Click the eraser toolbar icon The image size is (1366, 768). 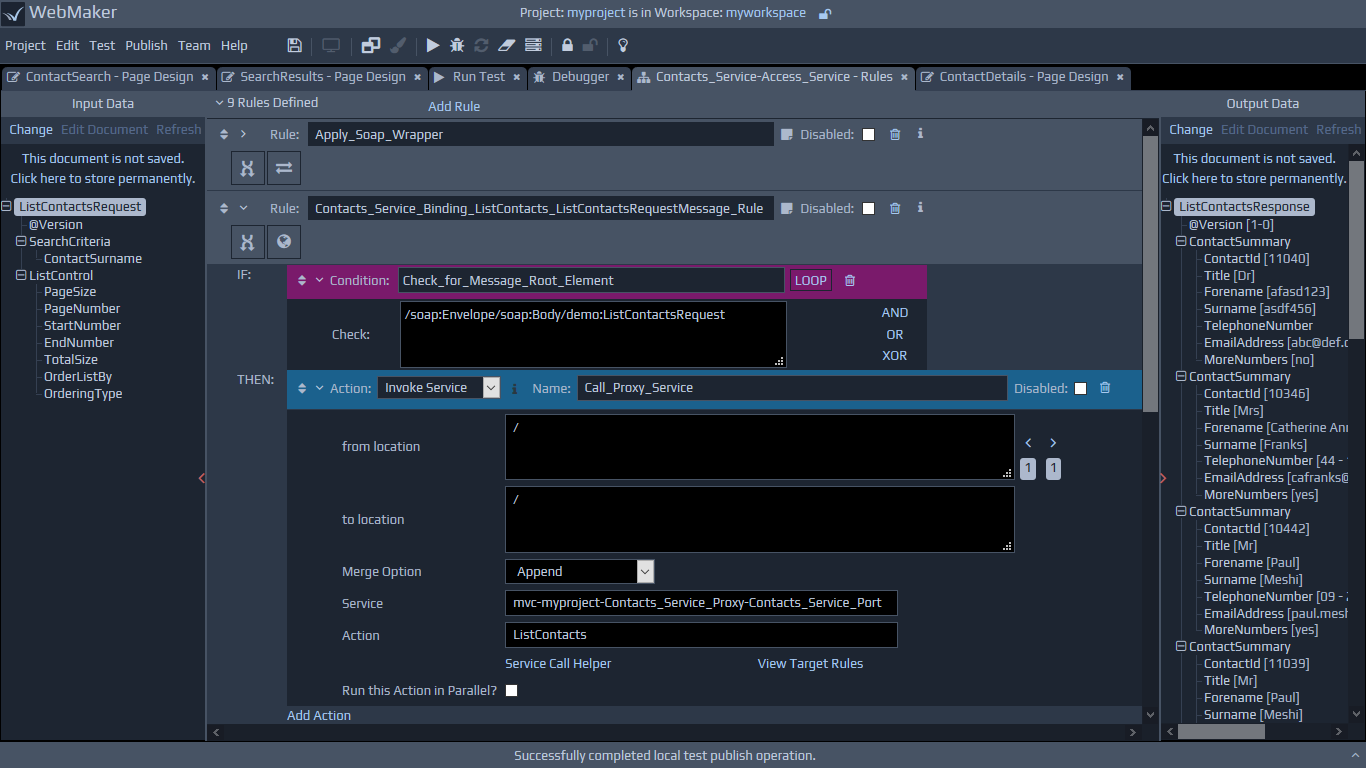[506, 45]
